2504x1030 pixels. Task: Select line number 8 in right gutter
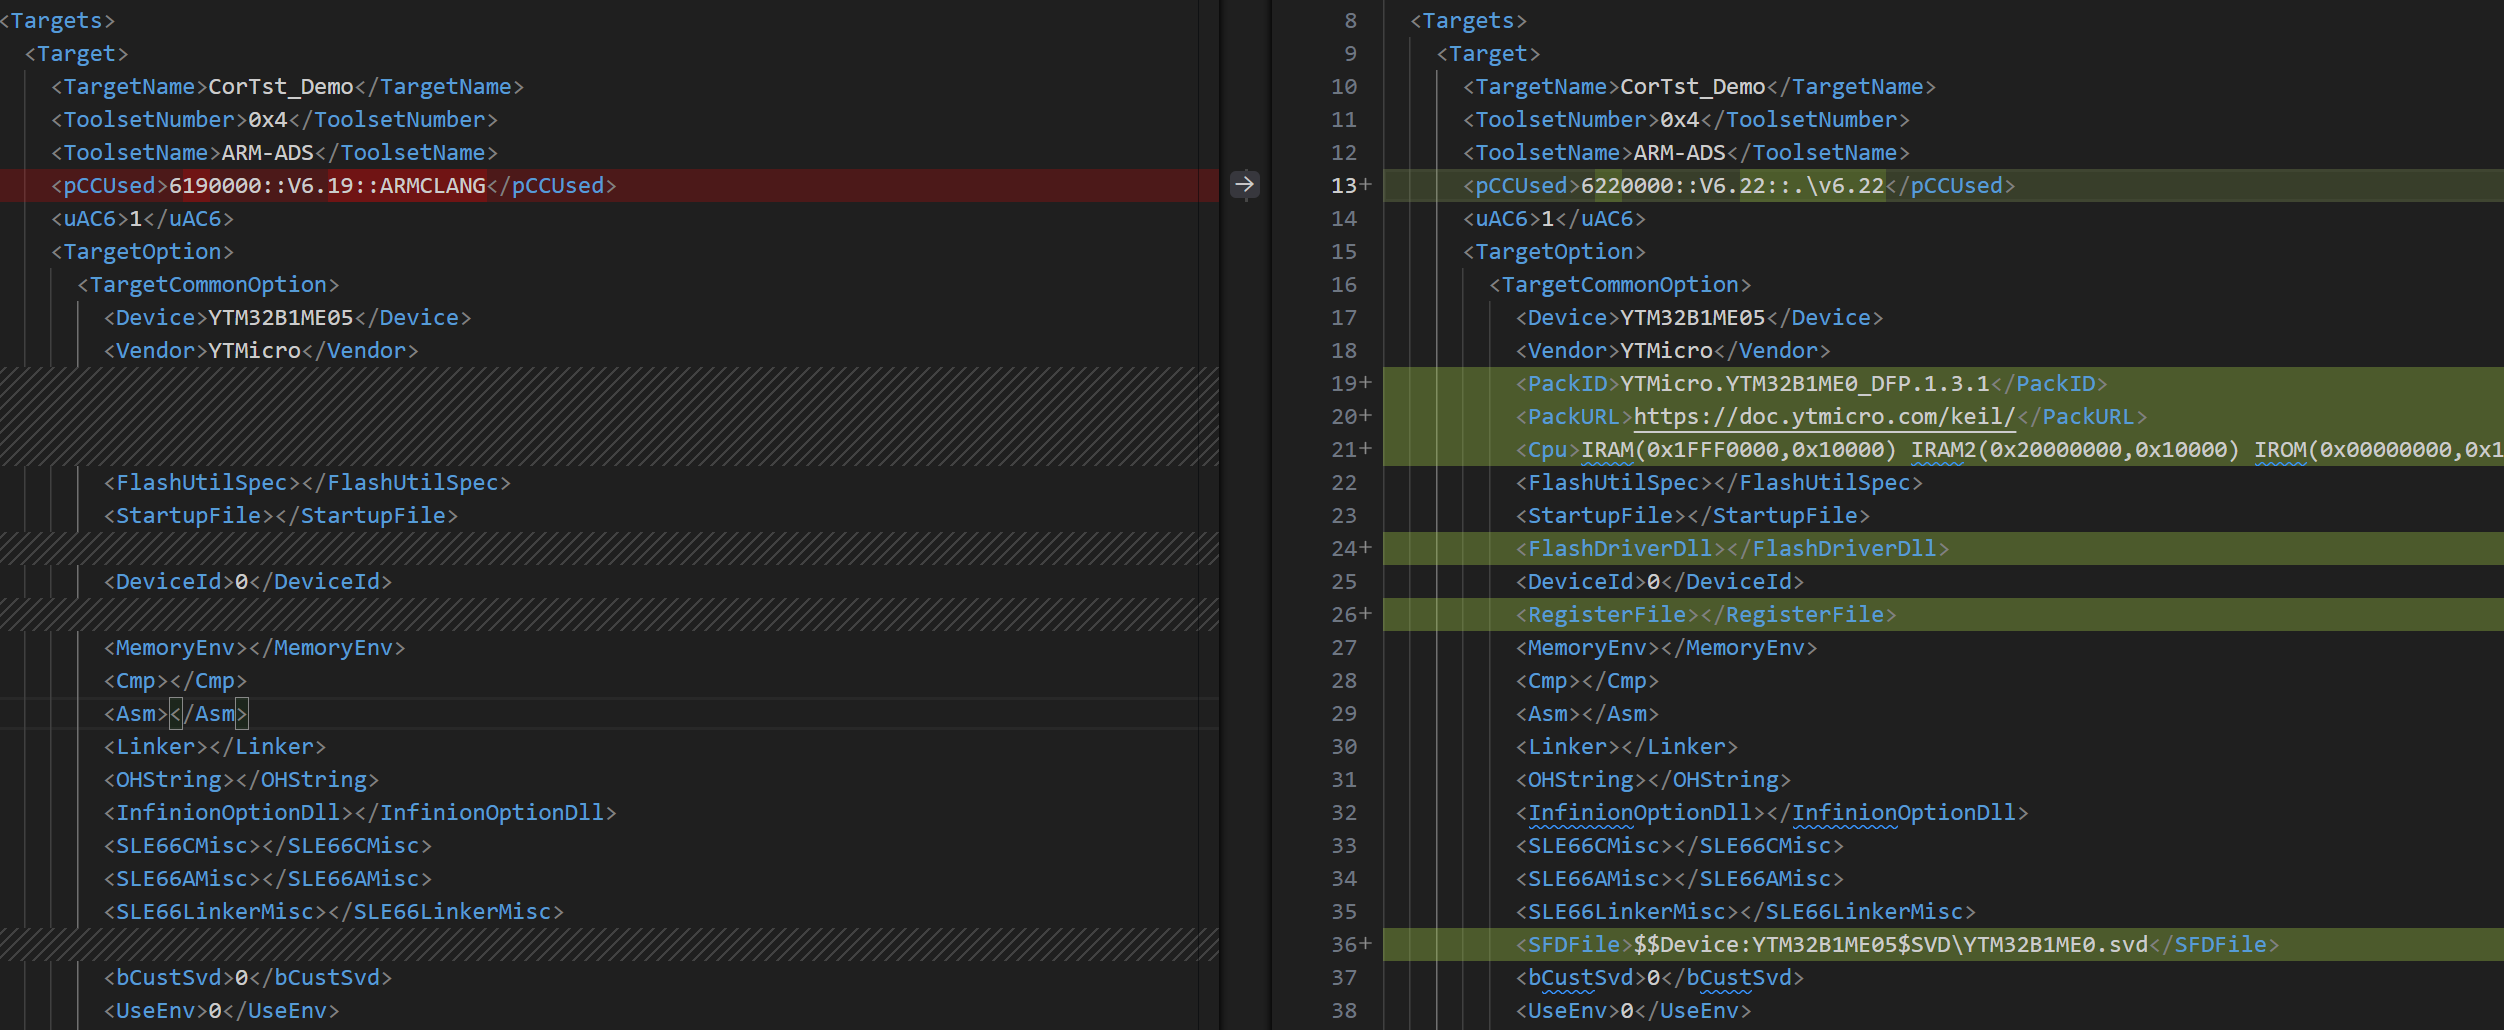click(1350, 21)
